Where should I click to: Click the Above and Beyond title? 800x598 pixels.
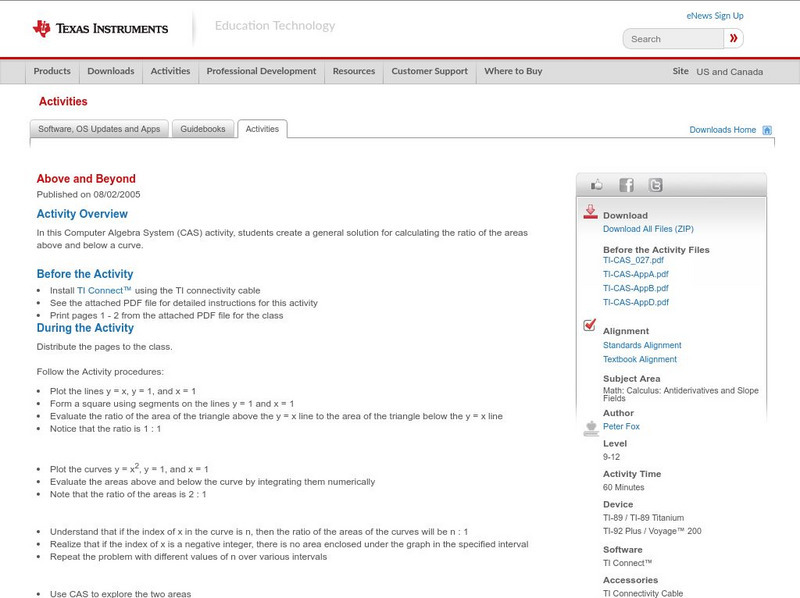pyautogui.click(x=86, y=179)
